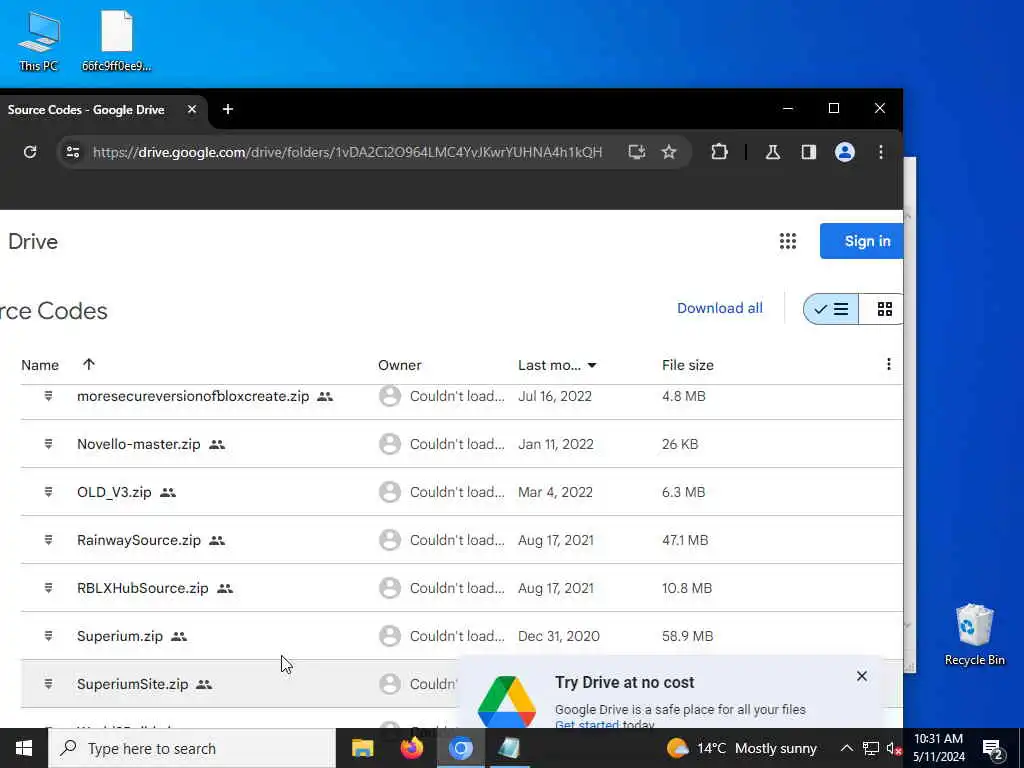Open the Extensions puzzle icon
This screenshot has height=768, width=1024.
(719, 152)
